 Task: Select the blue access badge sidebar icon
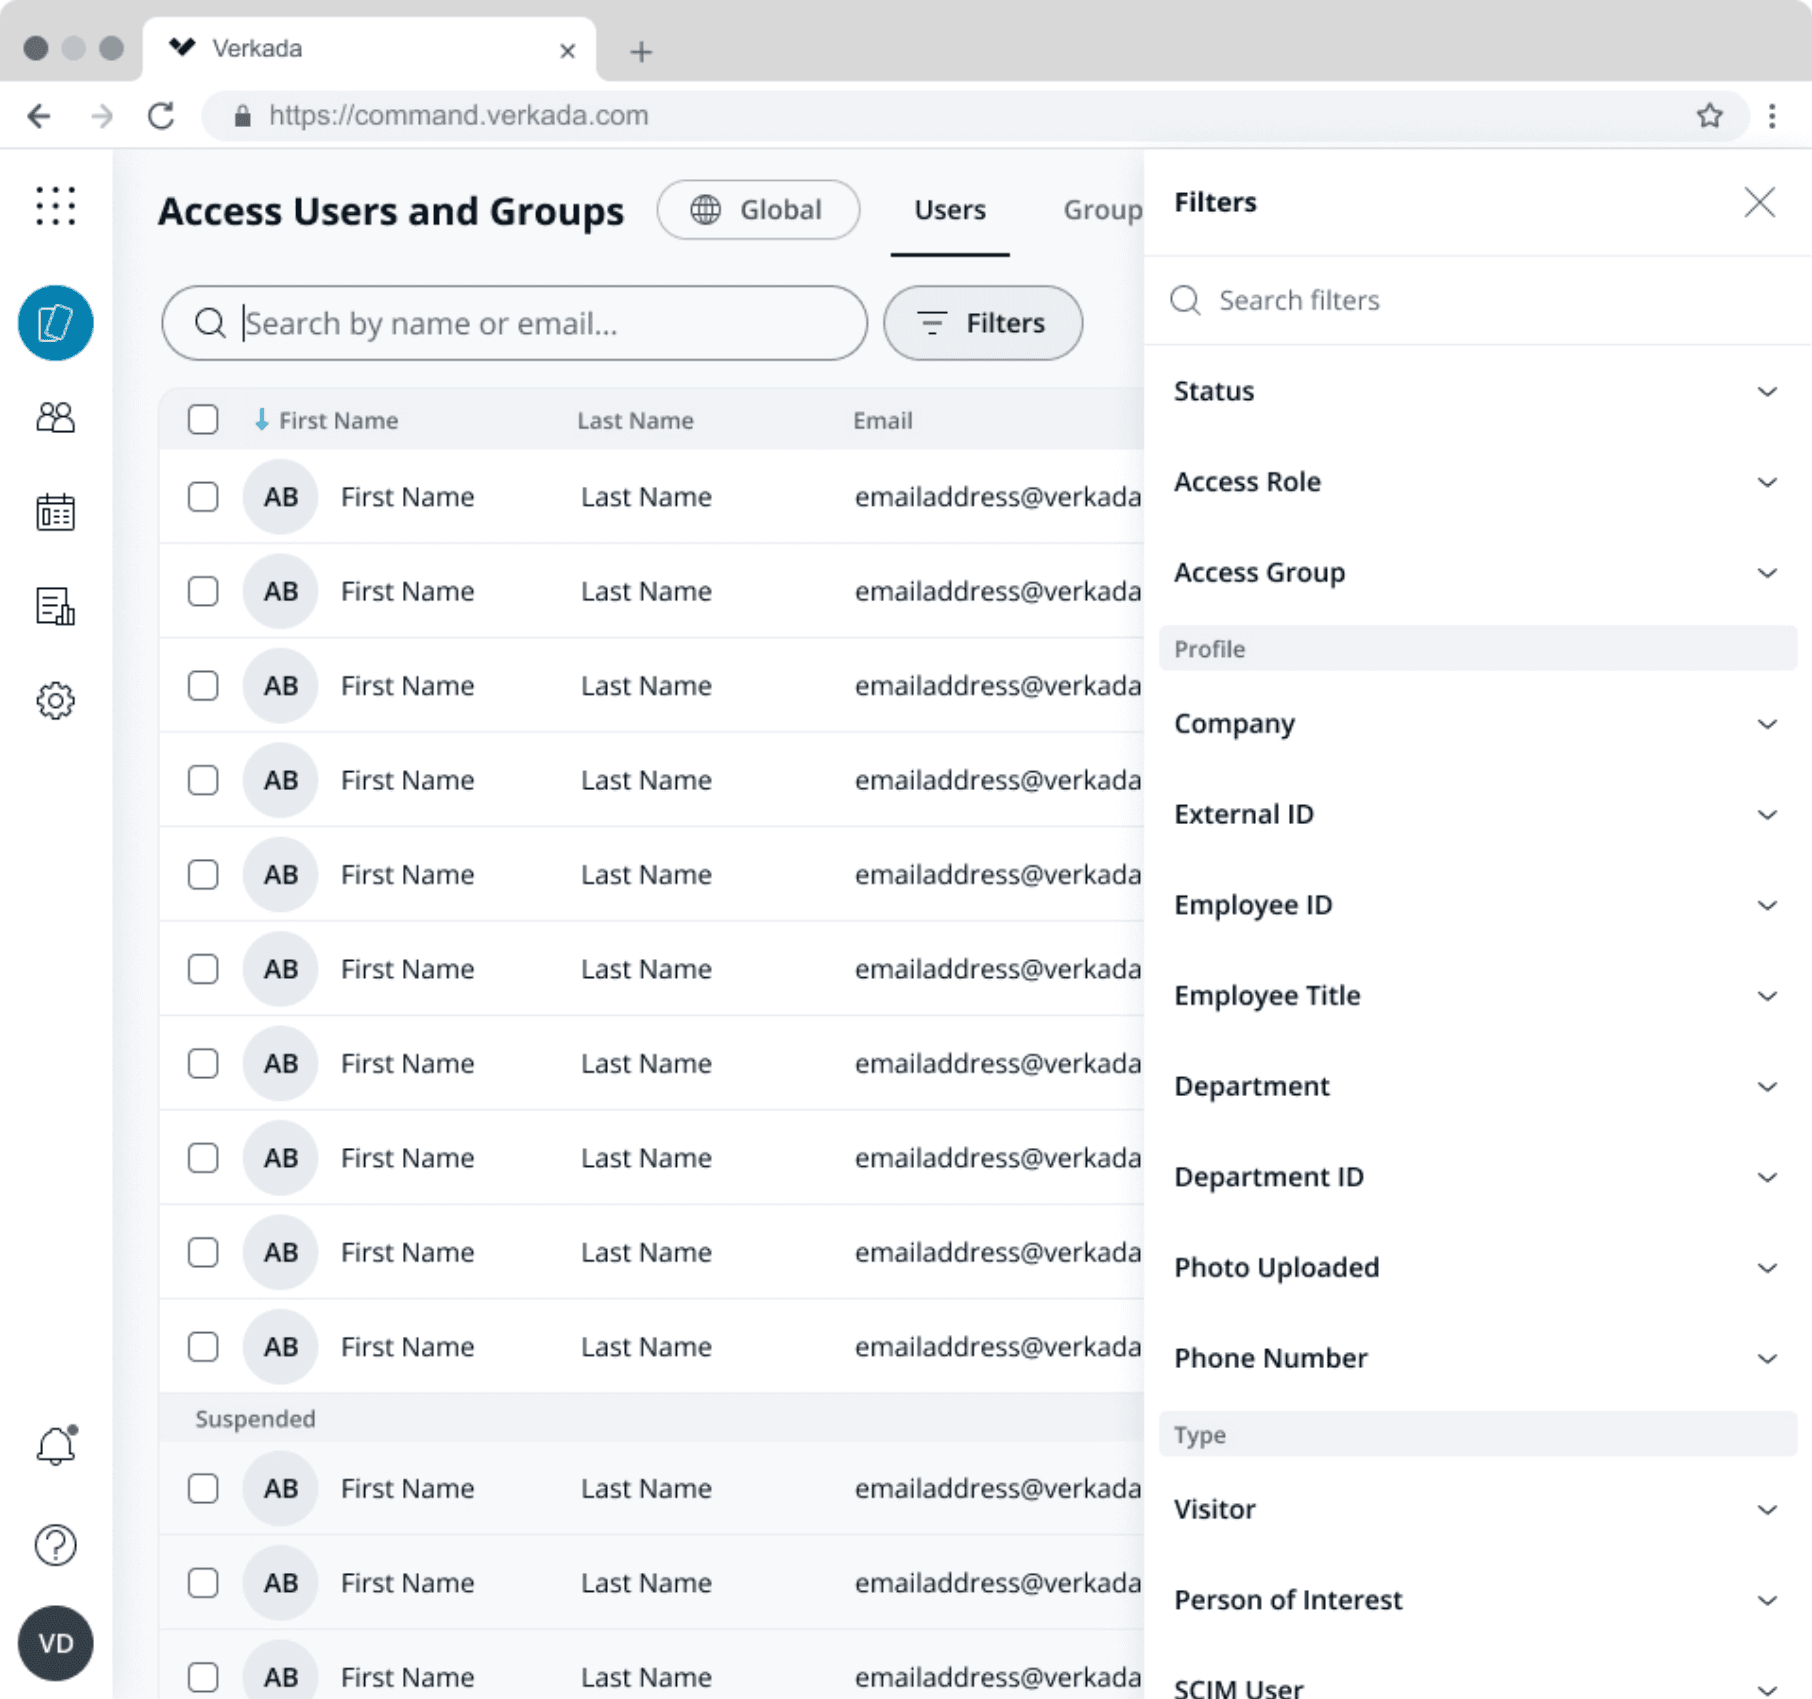point(55,322)
